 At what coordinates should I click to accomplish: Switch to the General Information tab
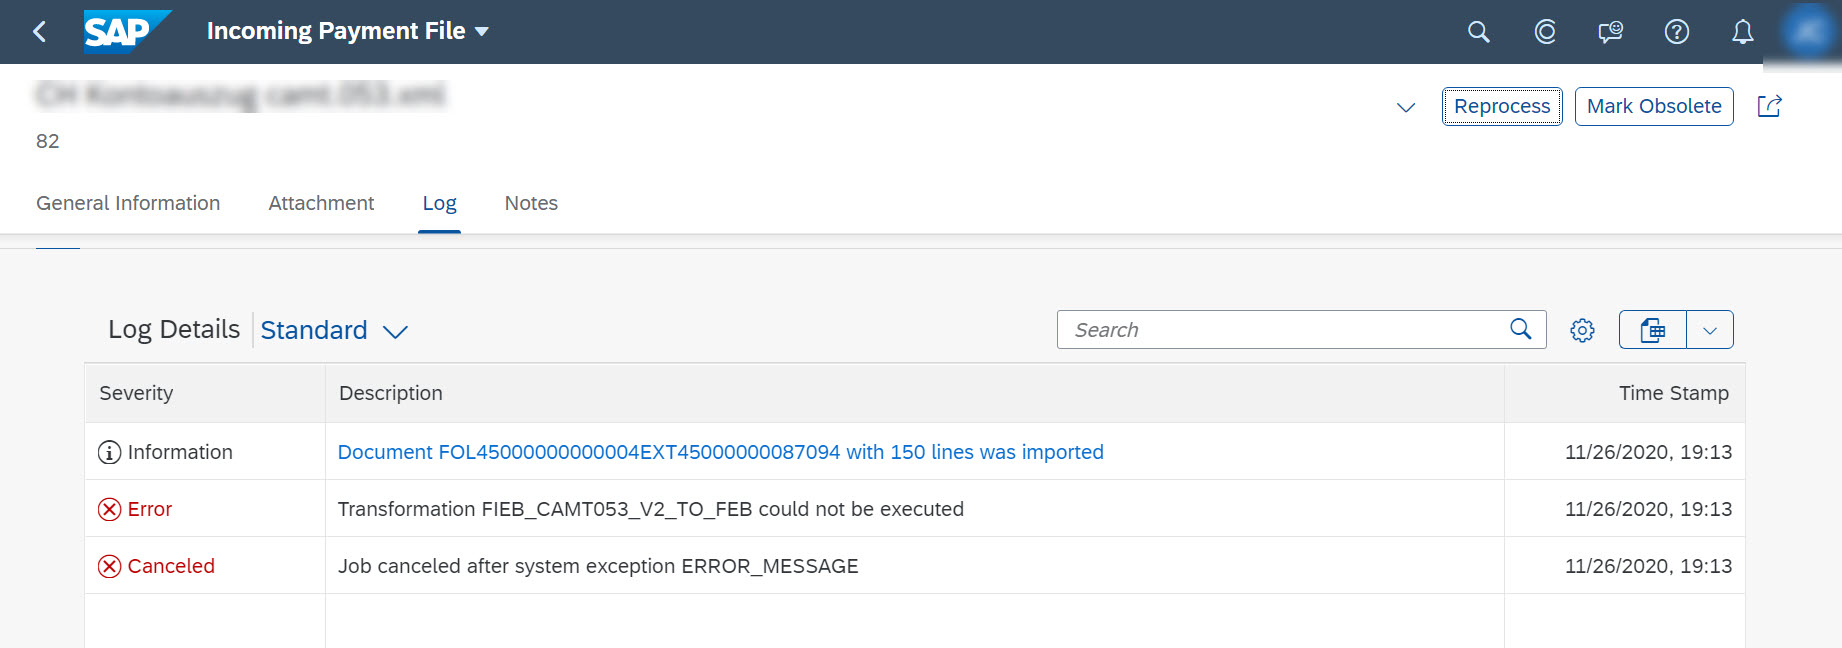point(128,203)
